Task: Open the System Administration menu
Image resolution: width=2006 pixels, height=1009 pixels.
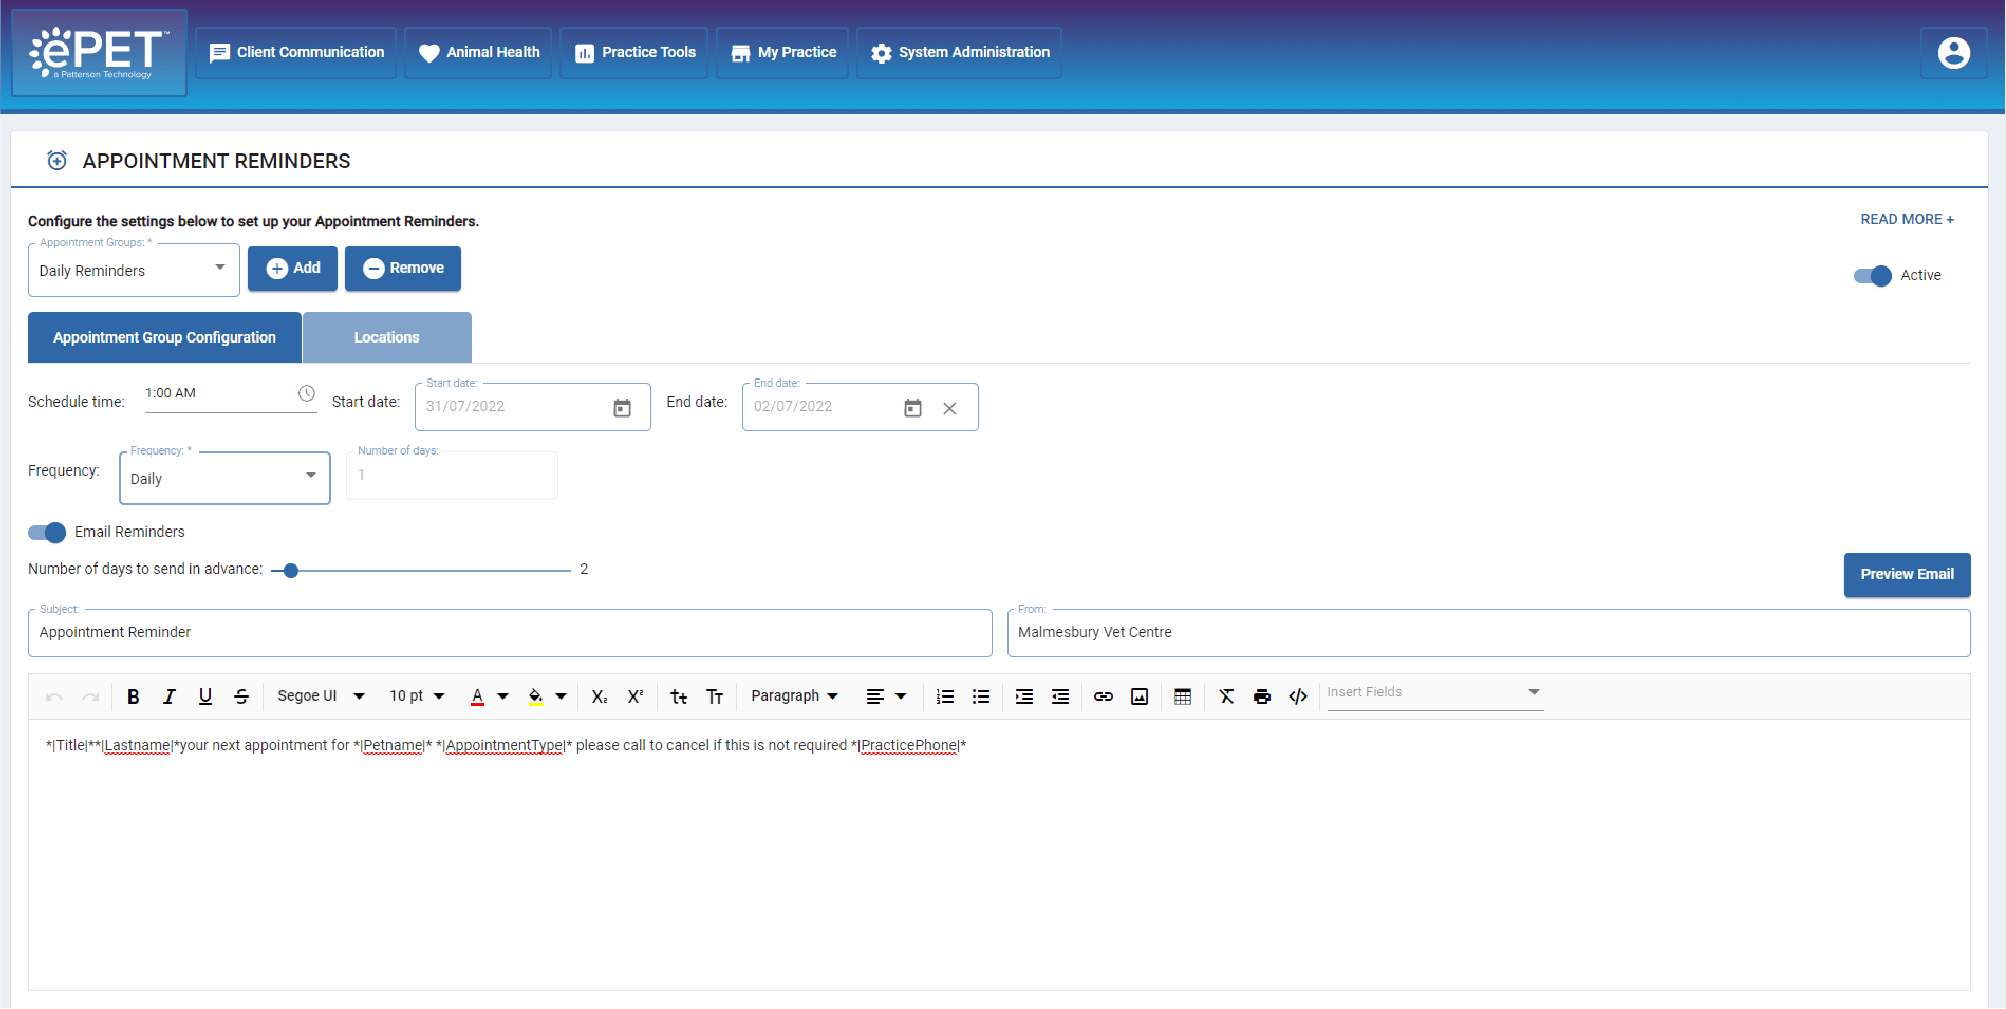Action: [959, 52]
